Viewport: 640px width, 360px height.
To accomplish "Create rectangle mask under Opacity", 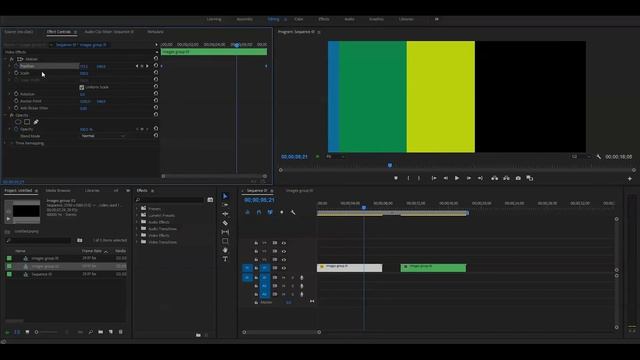I will pyautogui.click(x=27, y=122).
